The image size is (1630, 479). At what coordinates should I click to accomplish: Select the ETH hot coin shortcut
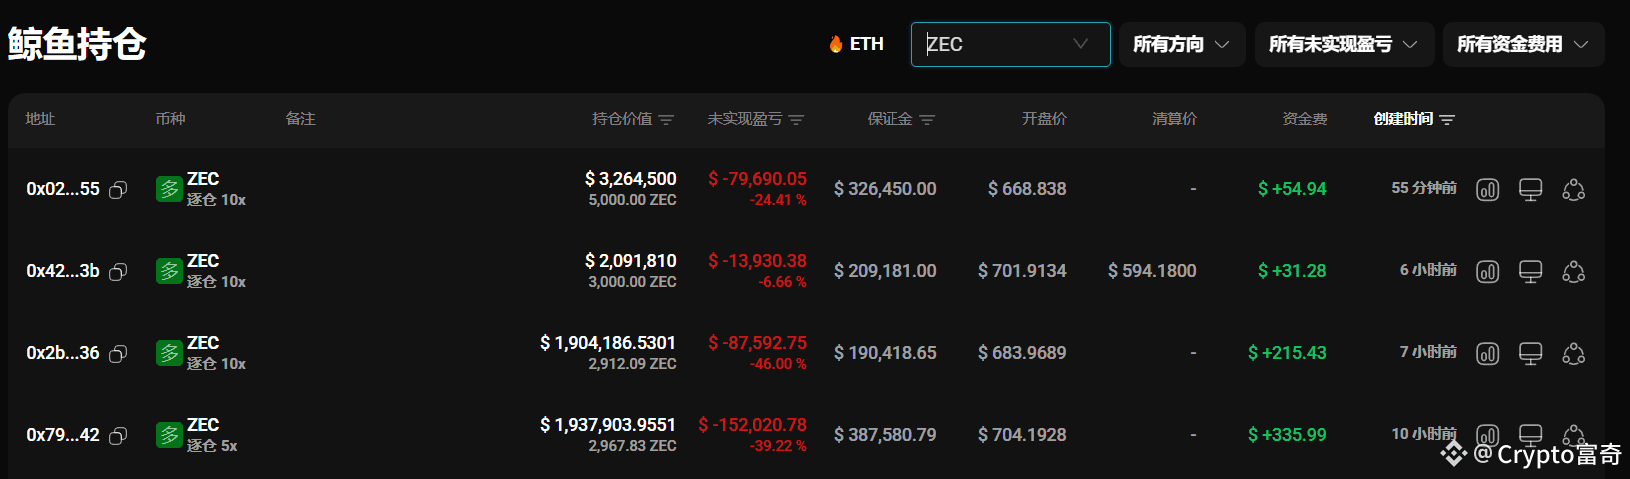click(857, 44)
